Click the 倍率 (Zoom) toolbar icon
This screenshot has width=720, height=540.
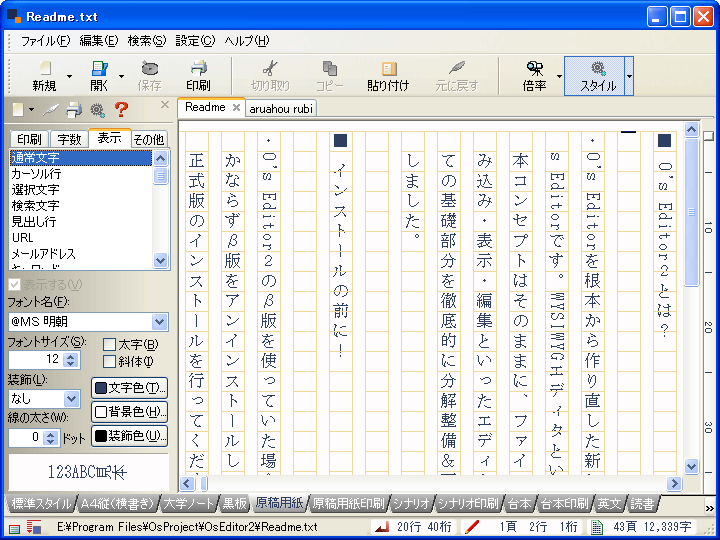tap(534, 69)
